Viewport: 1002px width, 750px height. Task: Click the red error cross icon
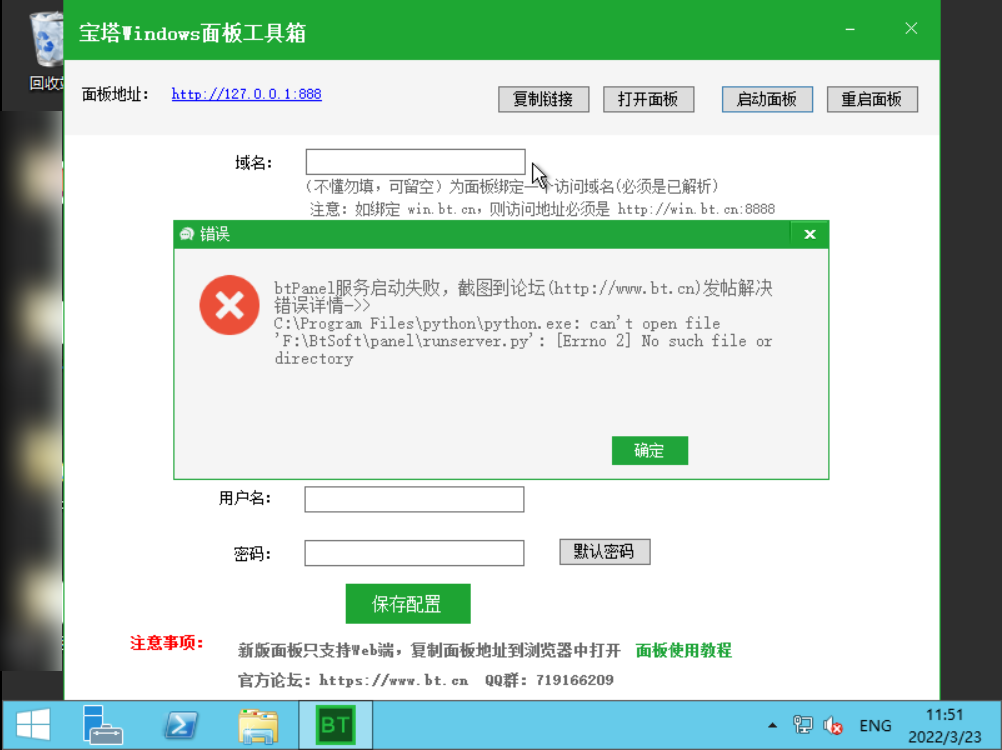click(229, 305)
